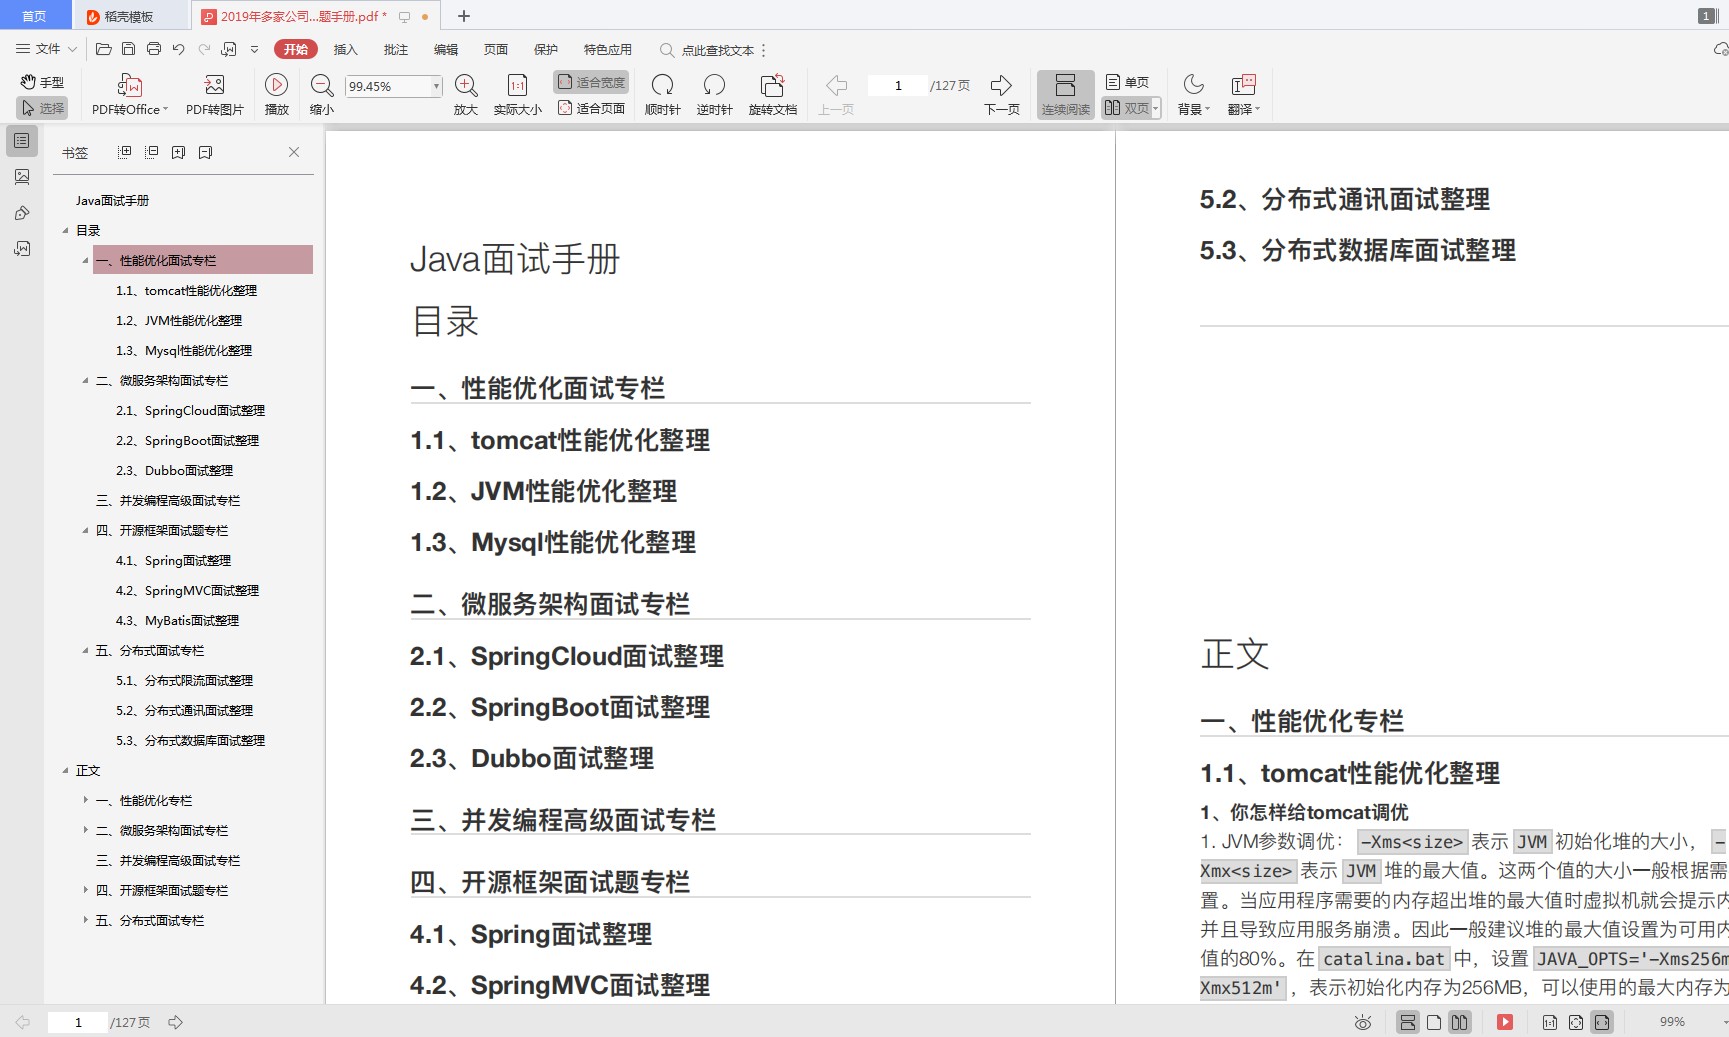Rotate page clockwise (顺时针)
The image size is (1729, 1037).
662,95
